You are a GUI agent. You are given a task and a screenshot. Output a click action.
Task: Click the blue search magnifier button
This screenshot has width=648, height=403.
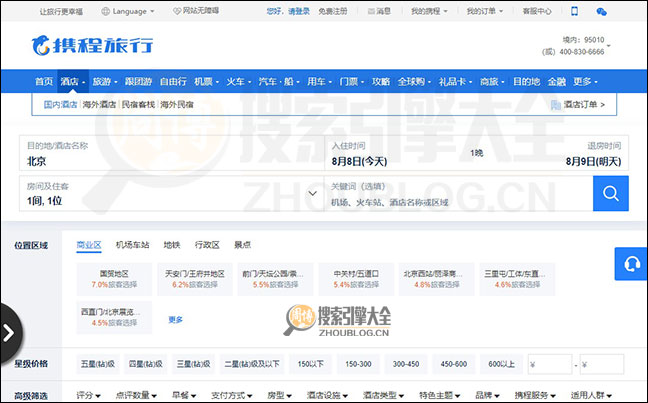[610, 193]
